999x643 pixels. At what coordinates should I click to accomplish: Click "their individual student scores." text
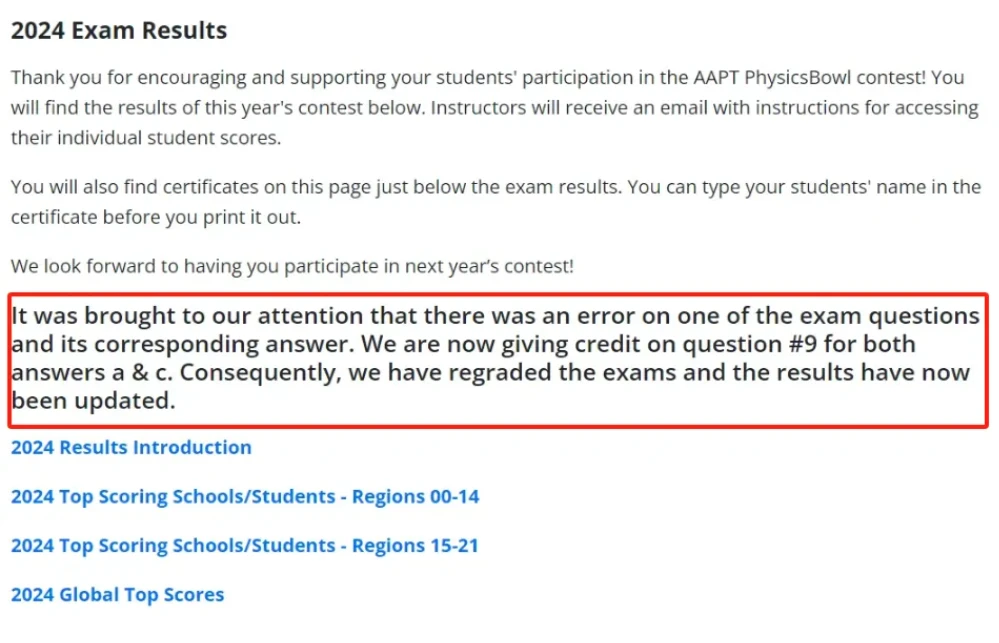click(x=146, y=138)
